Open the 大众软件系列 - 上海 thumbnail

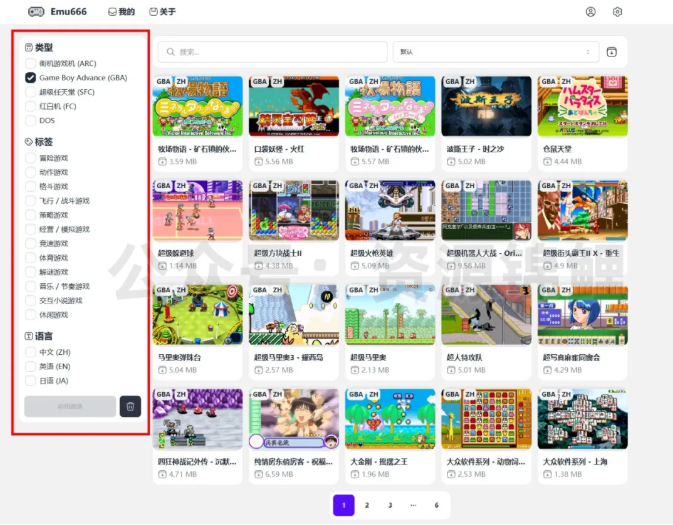click(582, 419)
